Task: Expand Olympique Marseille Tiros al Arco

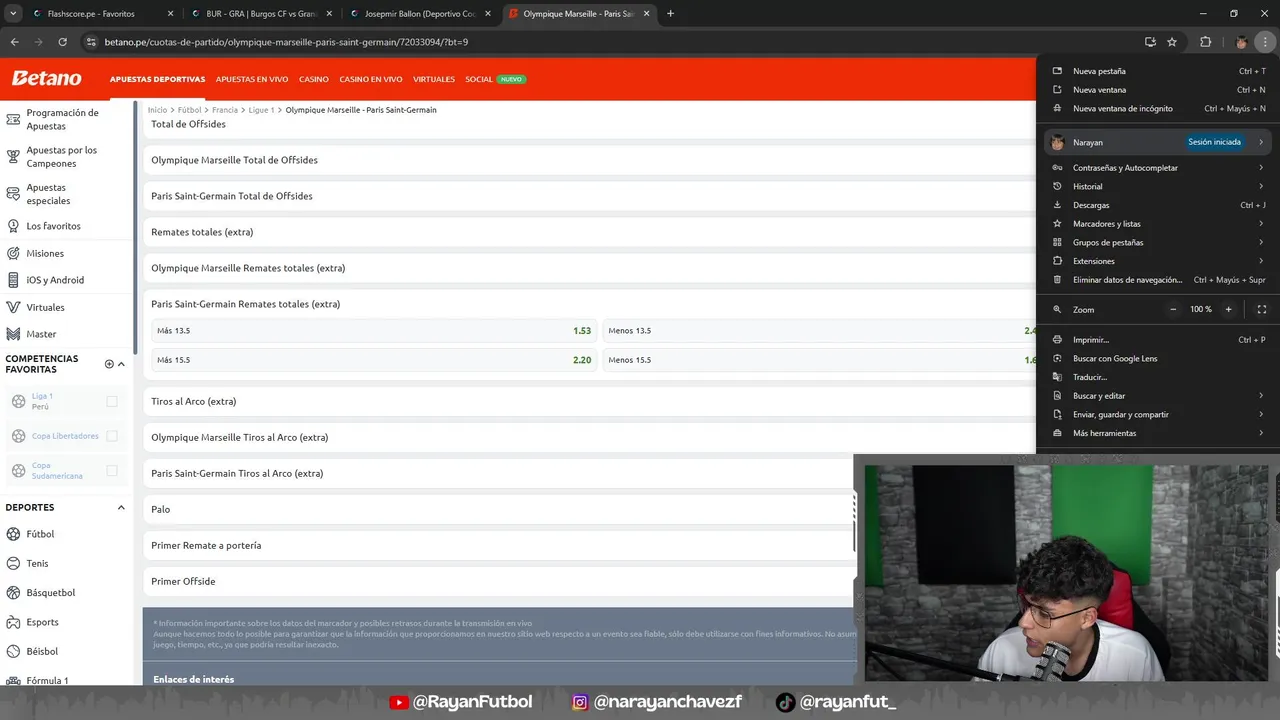Action: (589, 437)
